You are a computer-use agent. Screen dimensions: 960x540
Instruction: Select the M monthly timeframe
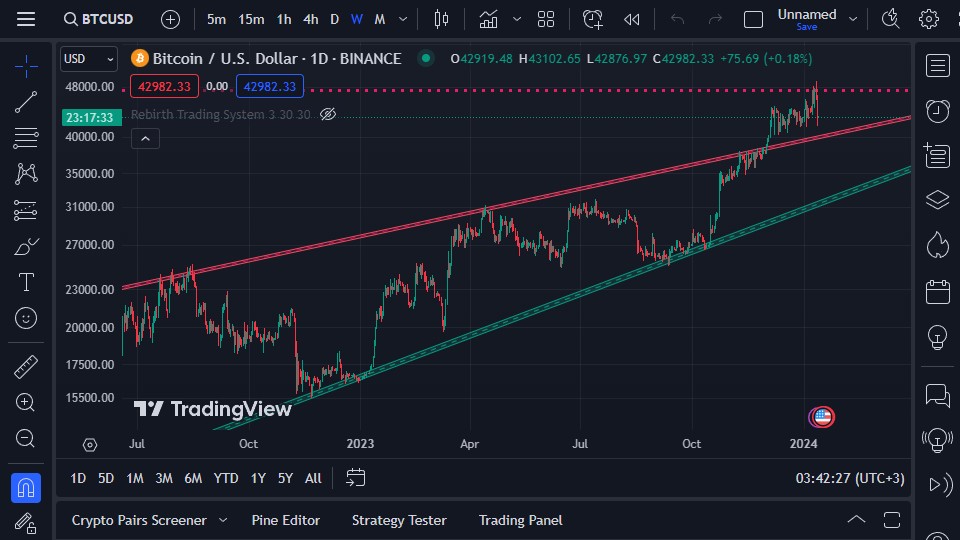pos(380,20)
